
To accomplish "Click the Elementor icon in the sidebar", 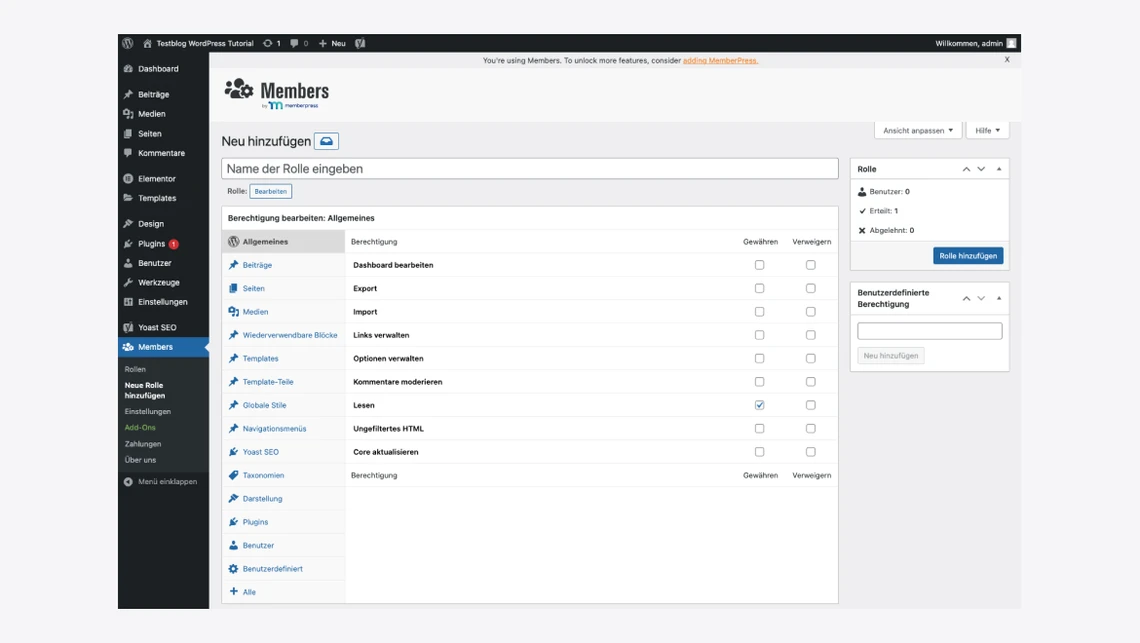I will tap(128, 179).
